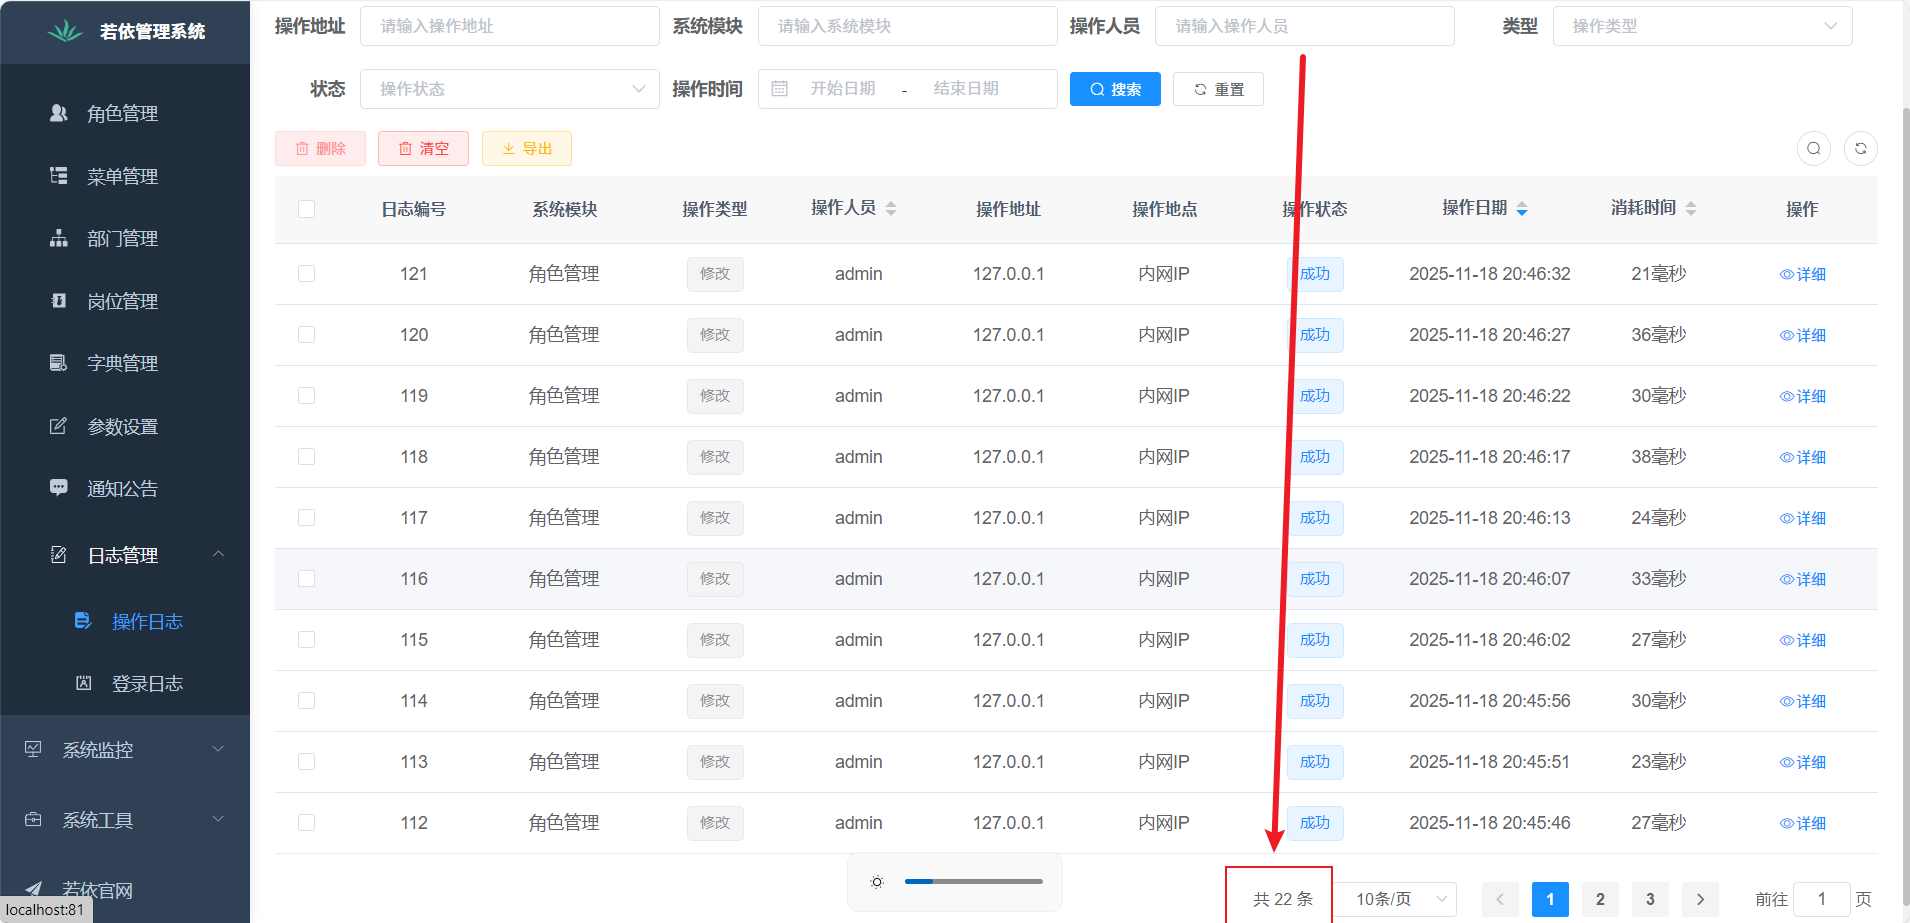Open the 字典管理 menu item
The width and height of the screenshot is (1910, 923).
click(x=125, y=363)
